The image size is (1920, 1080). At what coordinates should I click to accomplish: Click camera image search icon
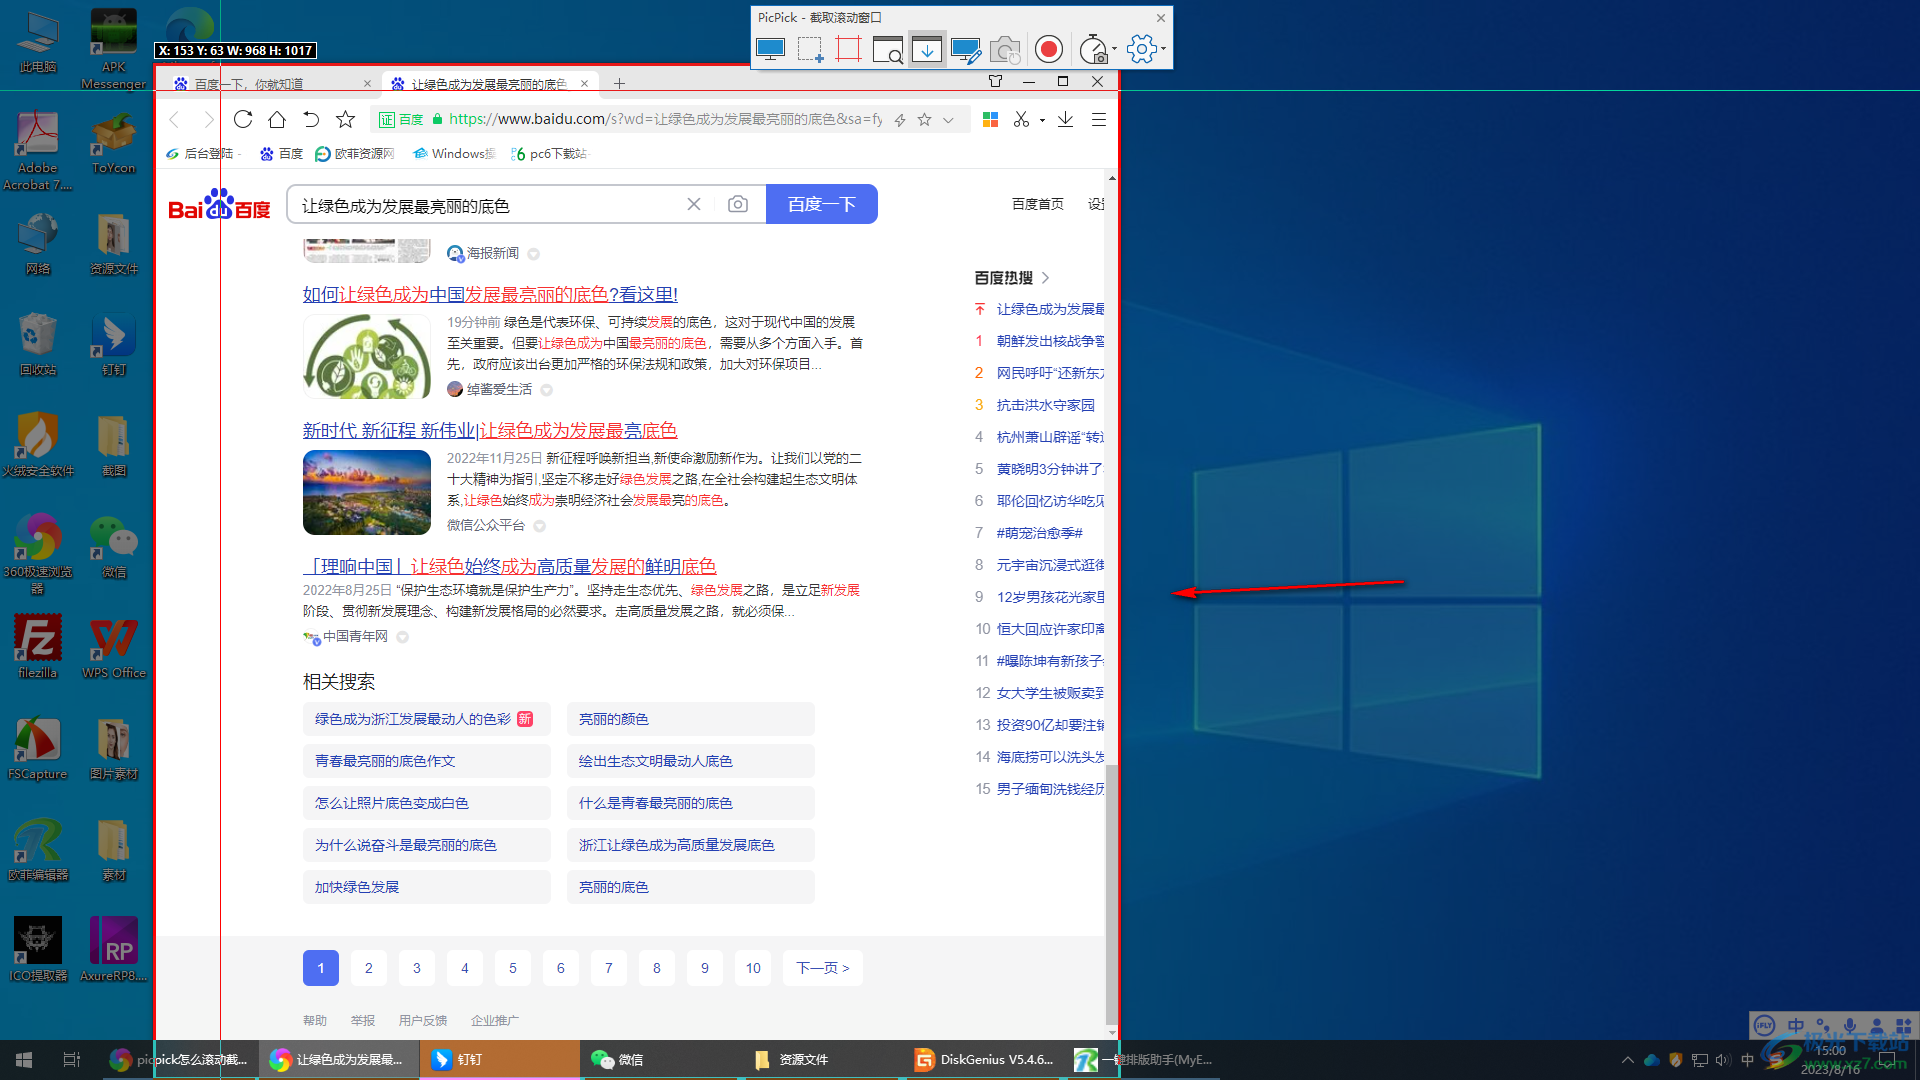[x=738, y=204]
